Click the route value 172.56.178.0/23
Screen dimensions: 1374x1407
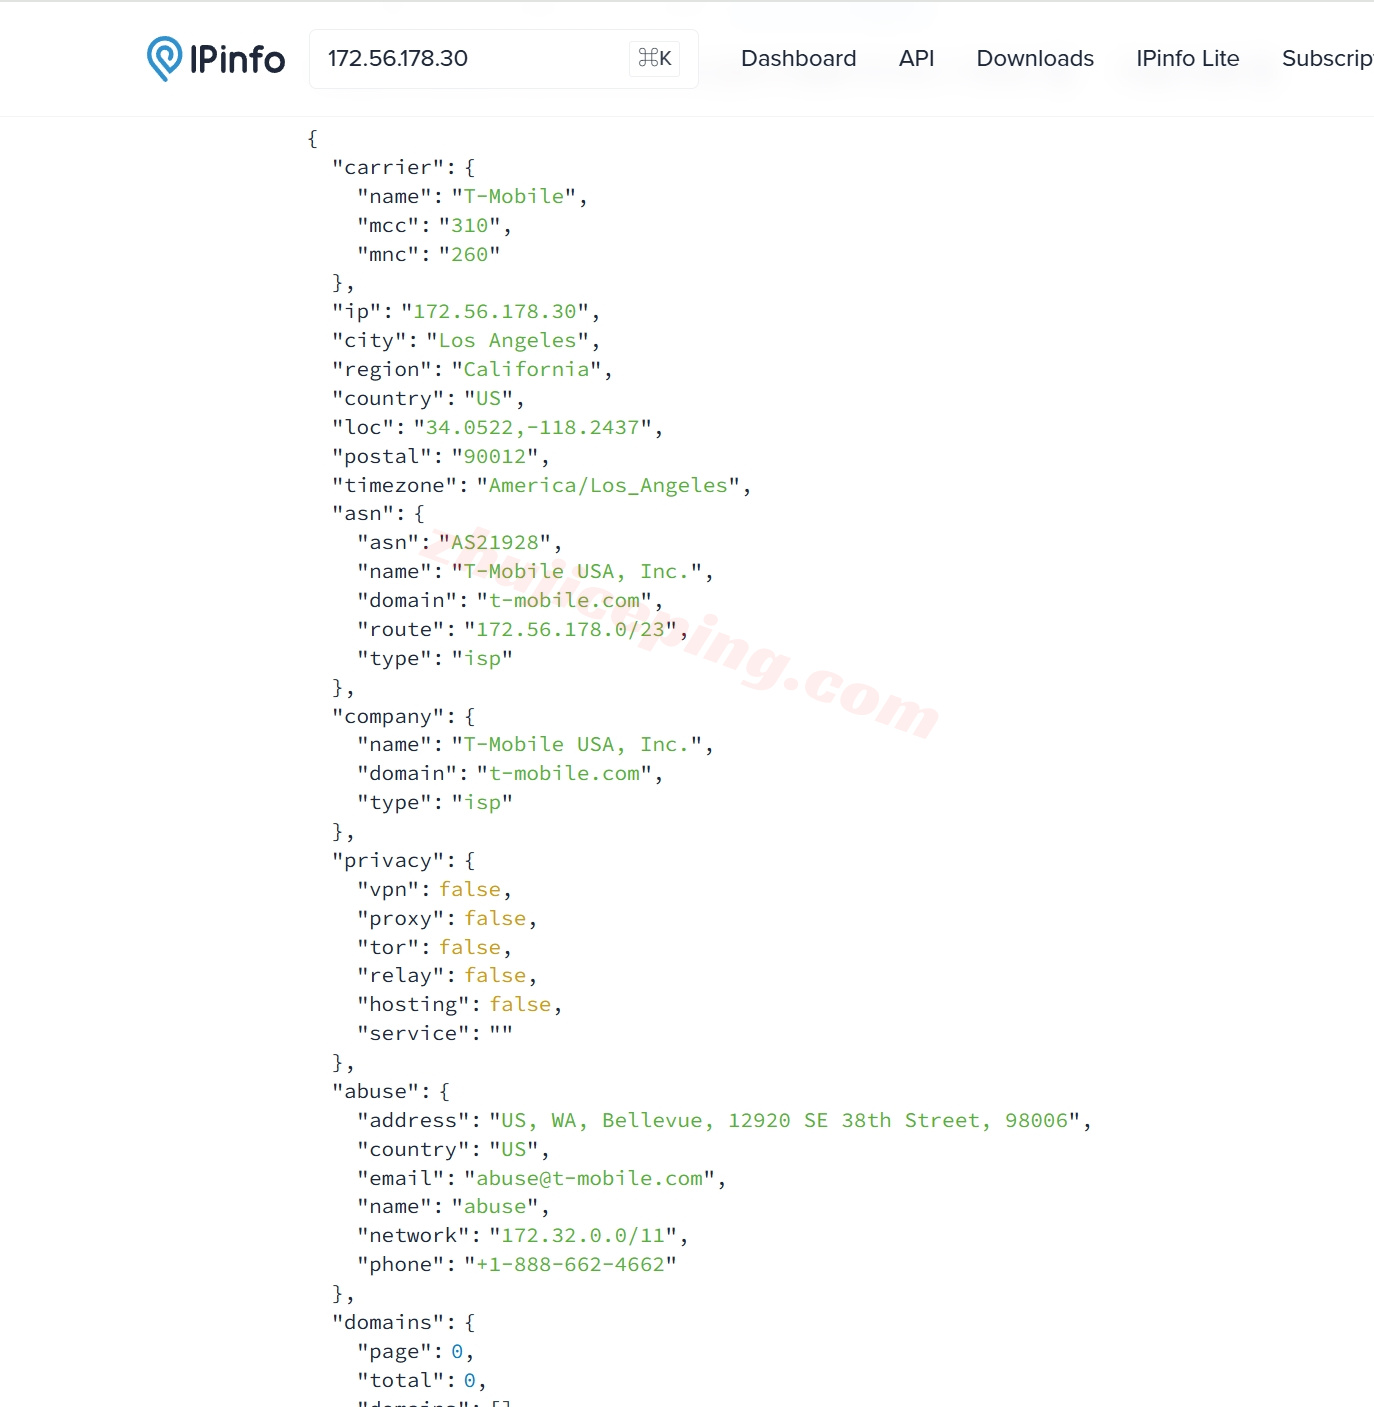pos(570,630)
